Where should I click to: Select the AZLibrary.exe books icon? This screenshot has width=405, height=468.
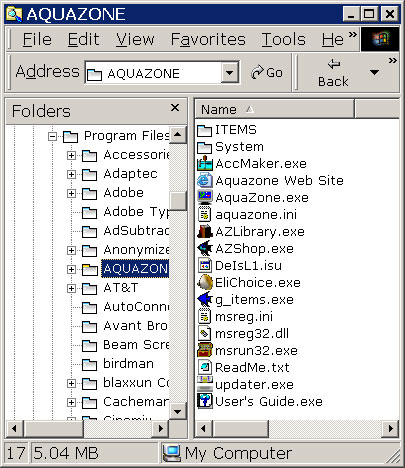pos(205,231)
